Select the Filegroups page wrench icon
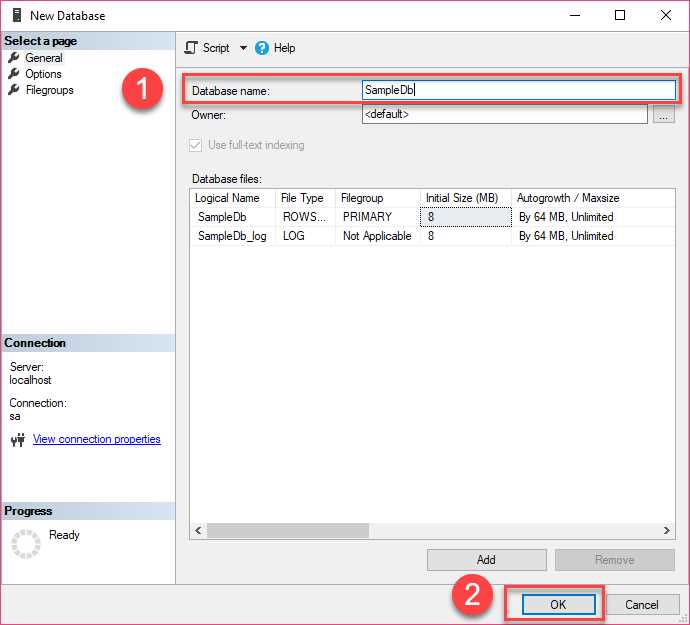 pos(14,90)
